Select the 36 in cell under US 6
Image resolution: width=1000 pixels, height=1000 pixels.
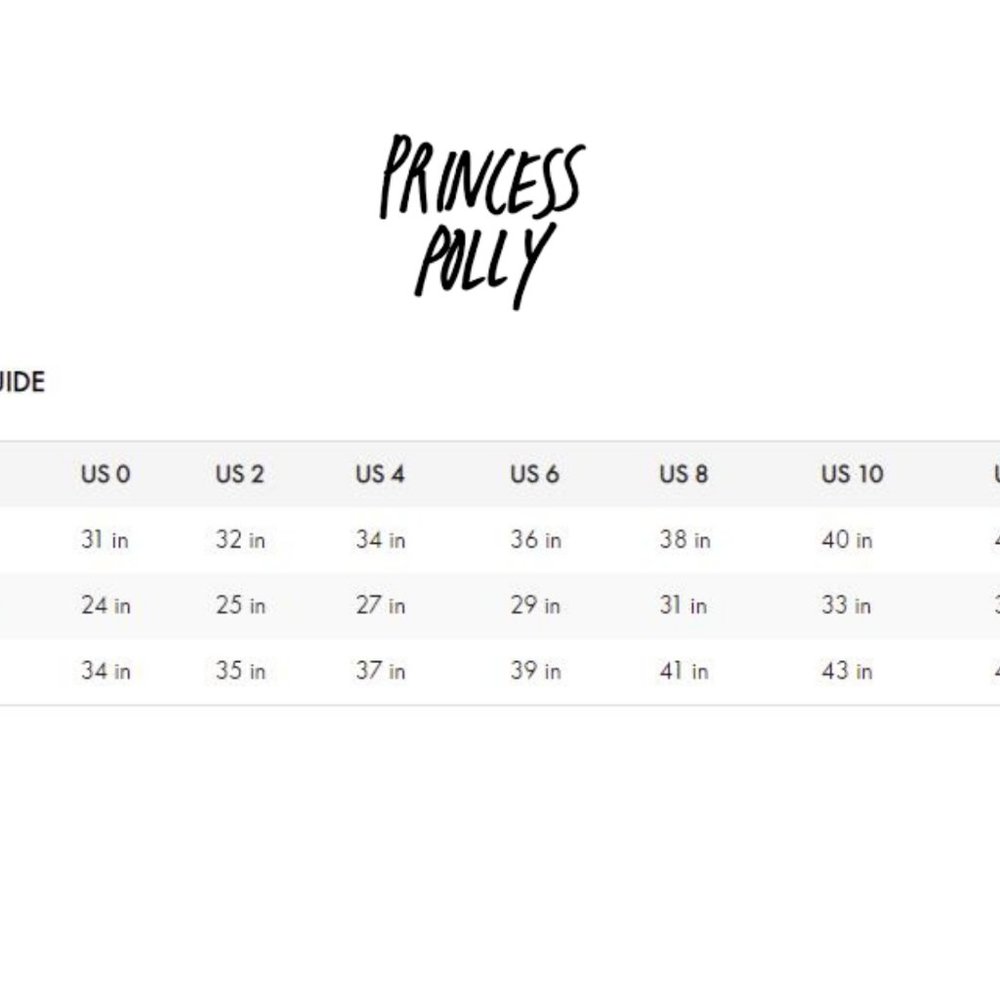[535, 540]
